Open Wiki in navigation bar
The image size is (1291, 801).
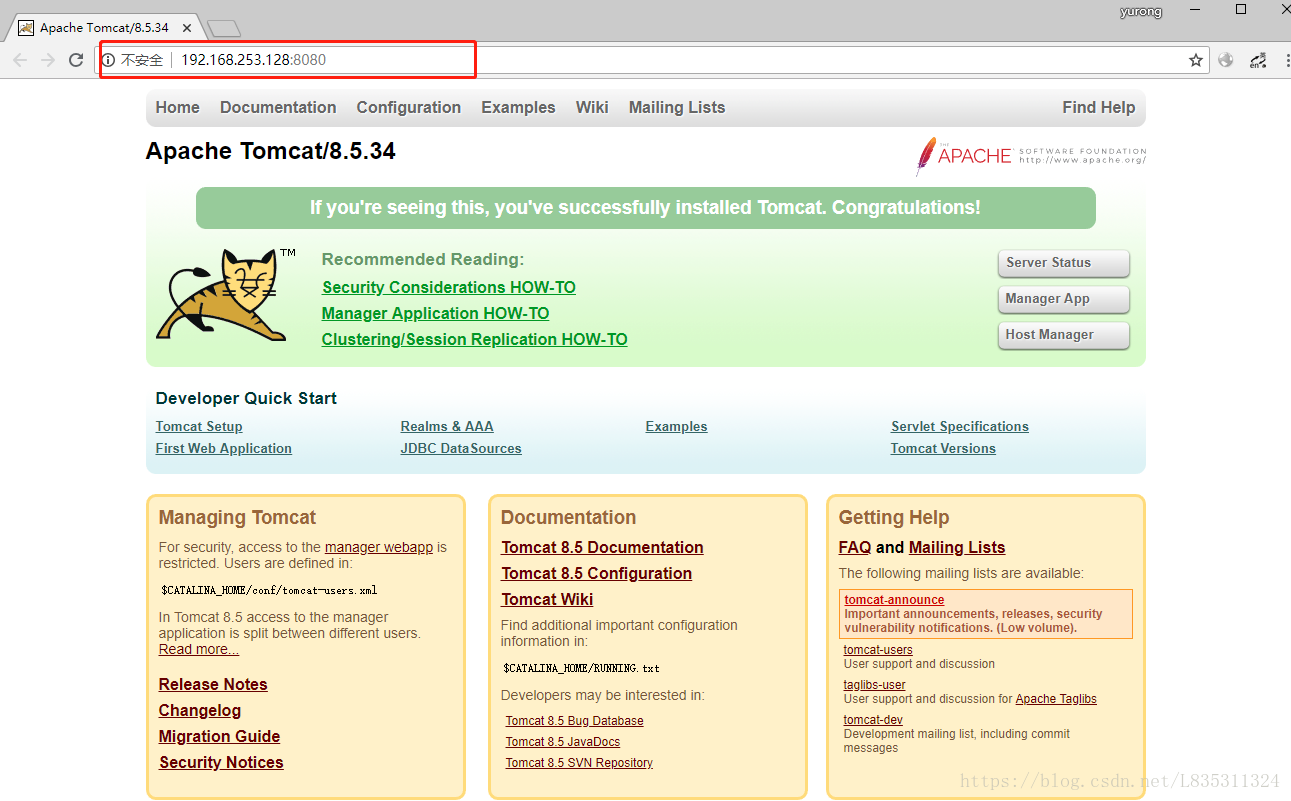[592, 108]
